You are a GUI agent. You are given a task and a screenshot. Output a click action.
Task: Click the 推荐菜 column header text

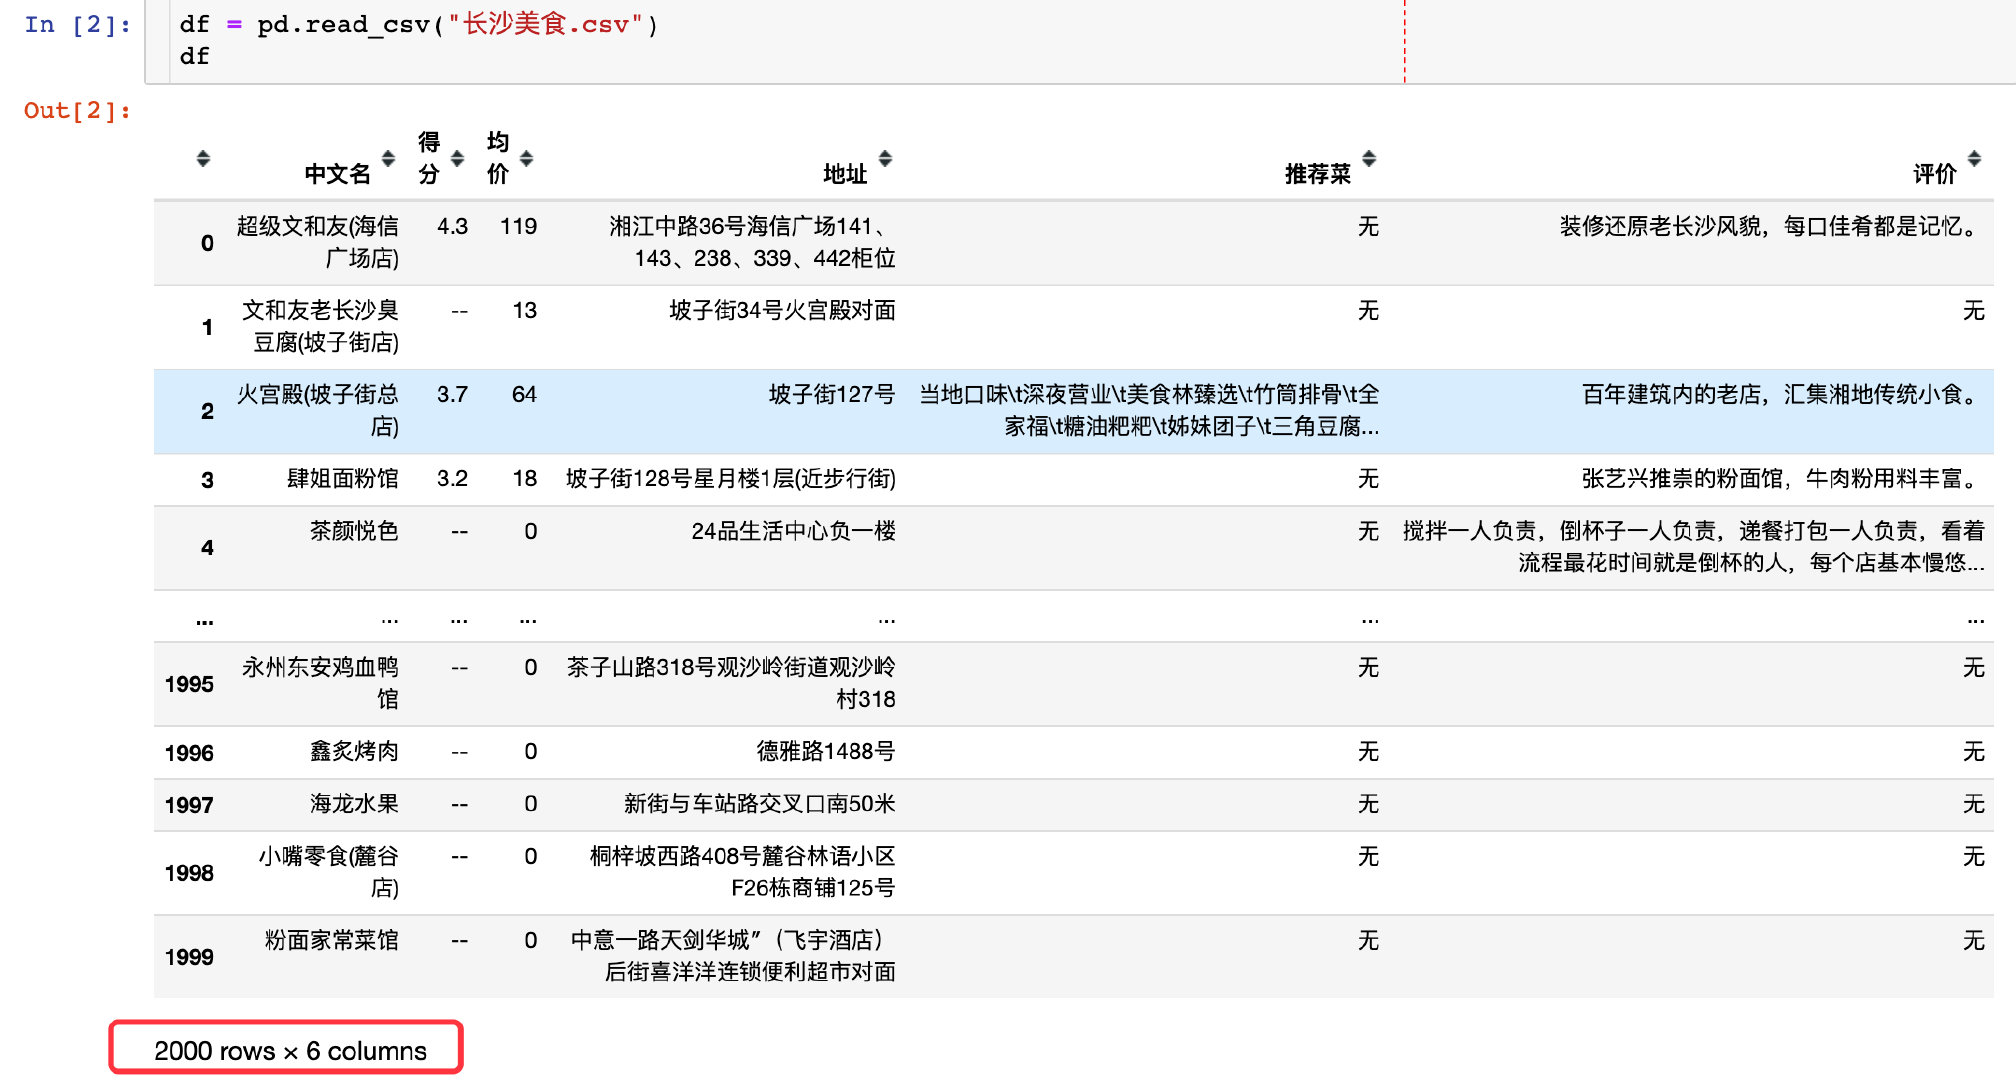click(x=1317, y=174)
